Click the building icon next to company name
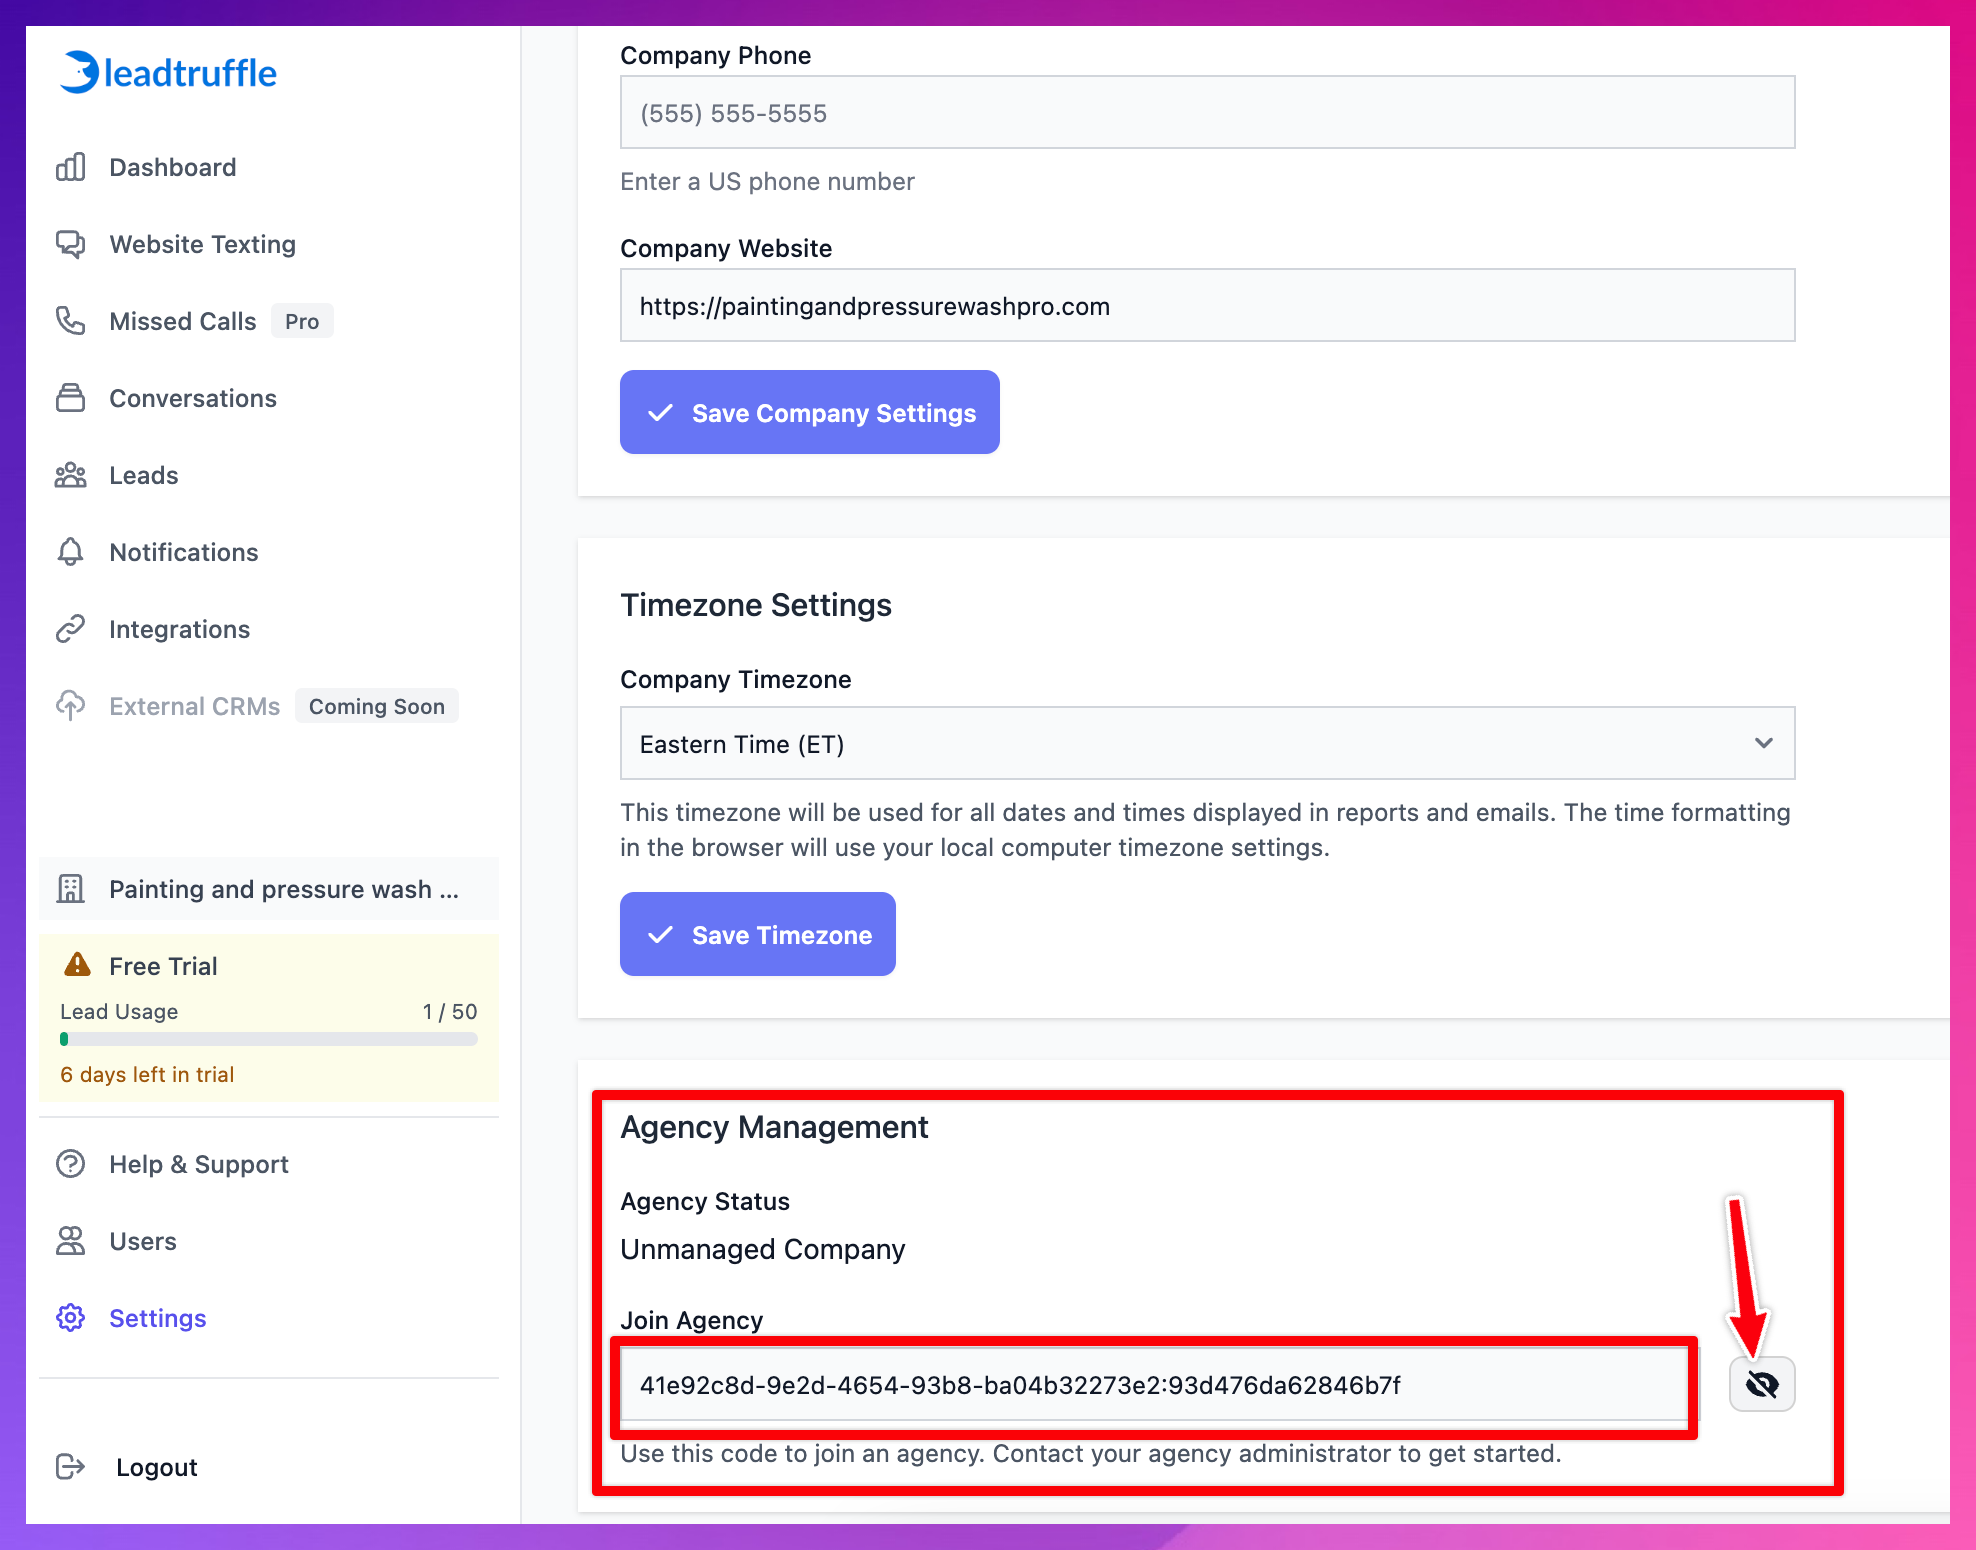Screen dimensions: 1976x1550 coord(70,888)
